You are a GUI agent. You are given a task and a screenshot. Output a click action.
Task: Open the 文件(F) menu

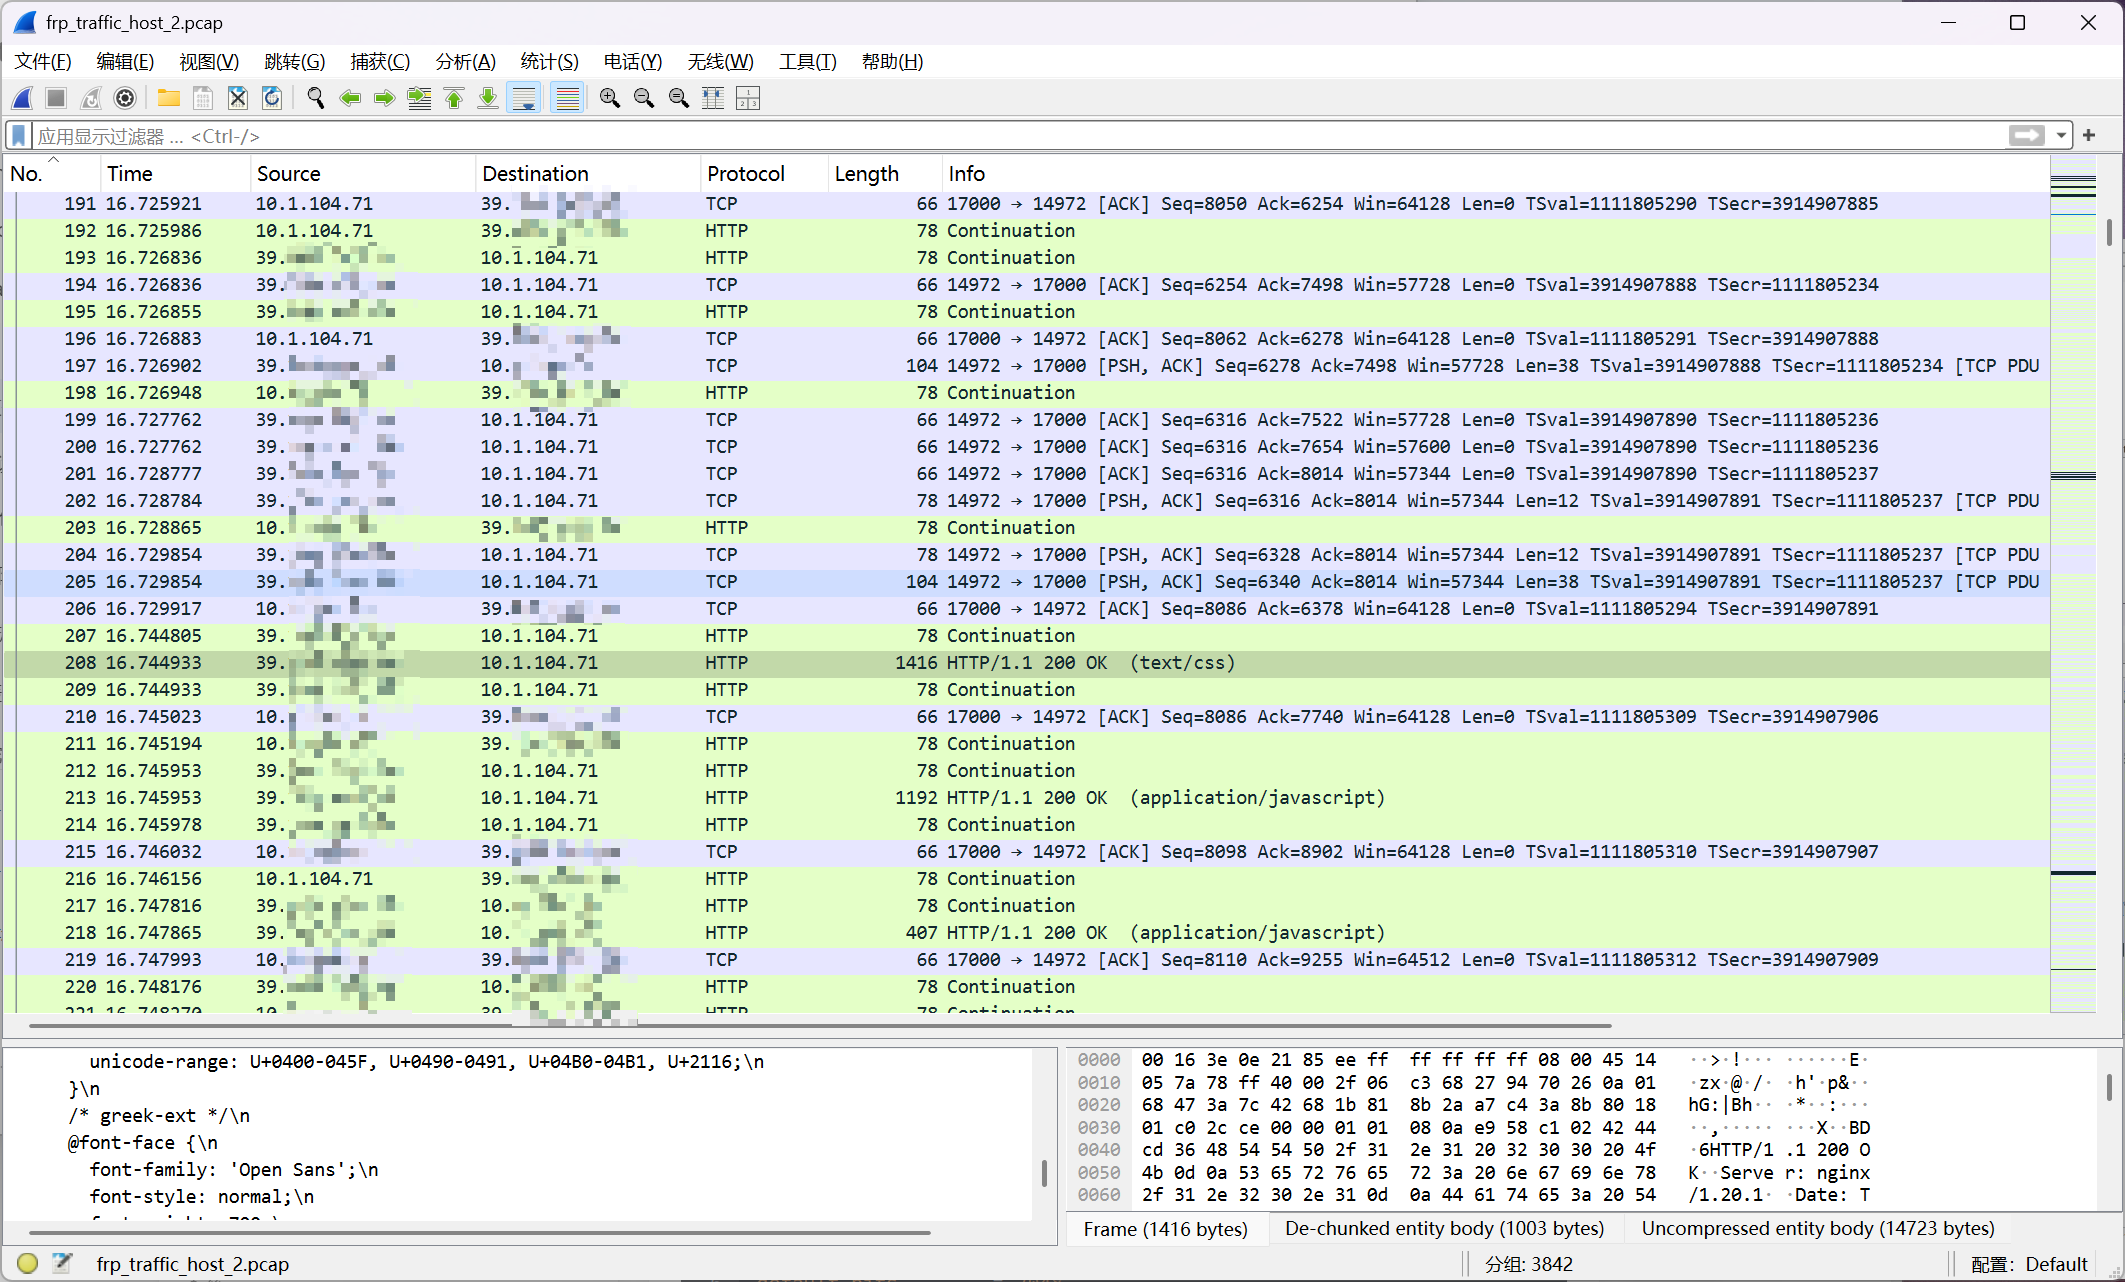pos(43,62)
